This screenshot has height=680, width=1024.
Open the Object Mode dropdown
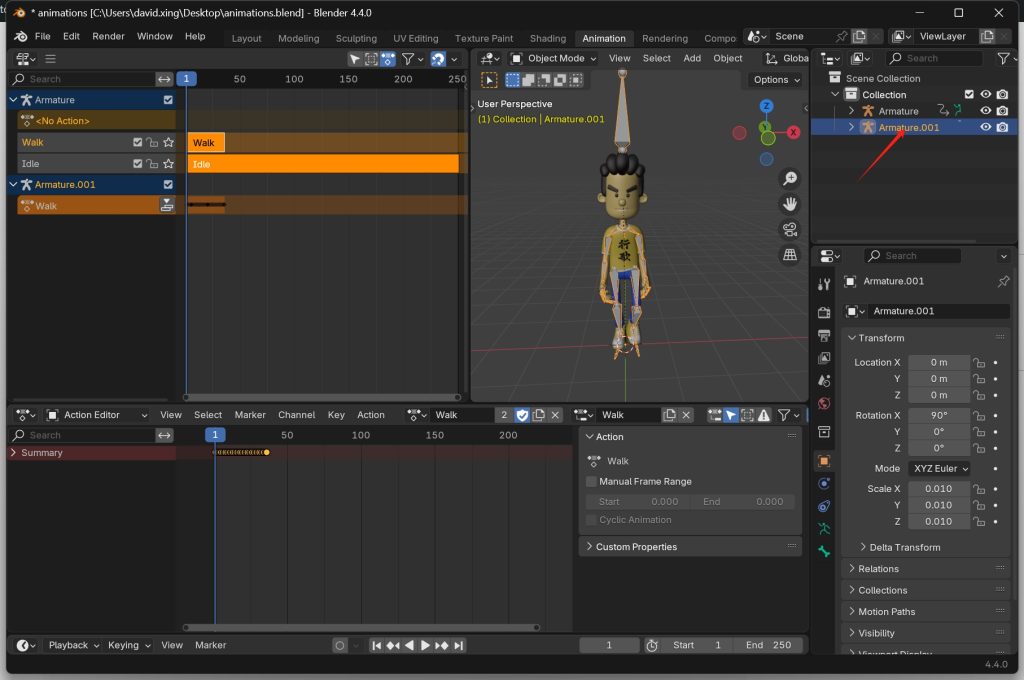click(554, 58)
